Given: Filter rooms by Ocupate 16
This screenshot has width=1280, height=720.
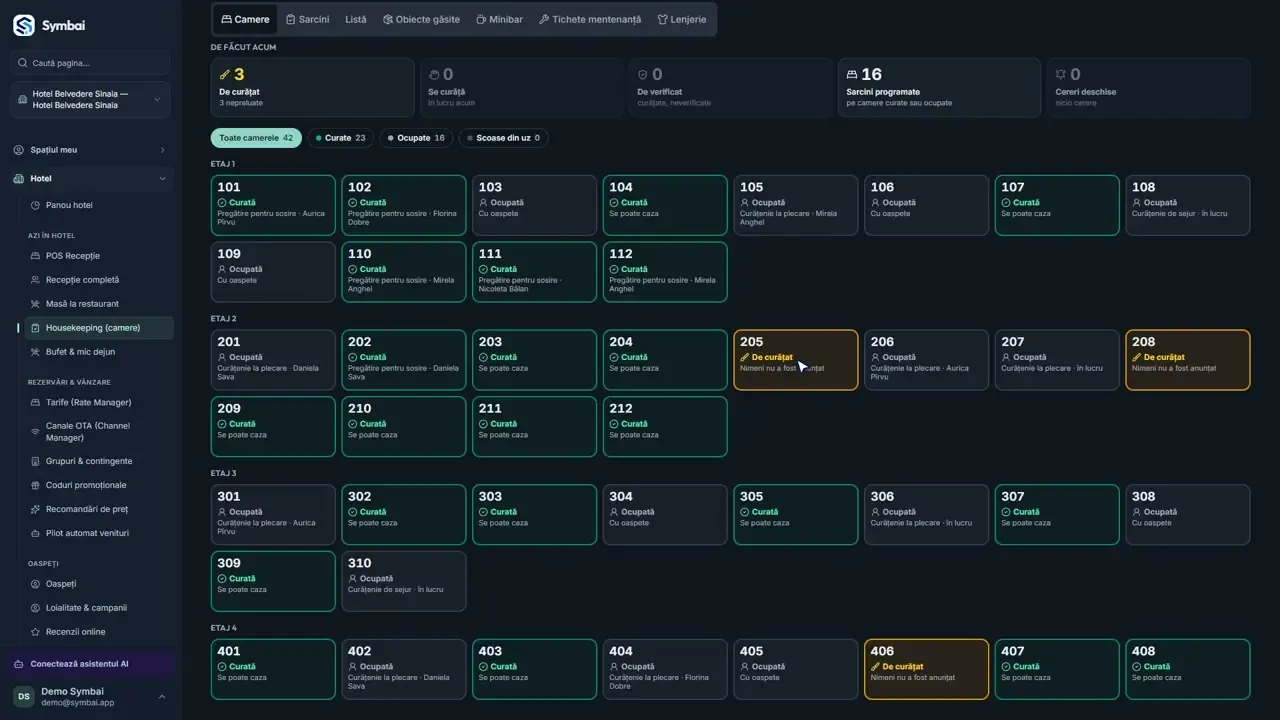Looking at the screenshot, I should 416,138.
